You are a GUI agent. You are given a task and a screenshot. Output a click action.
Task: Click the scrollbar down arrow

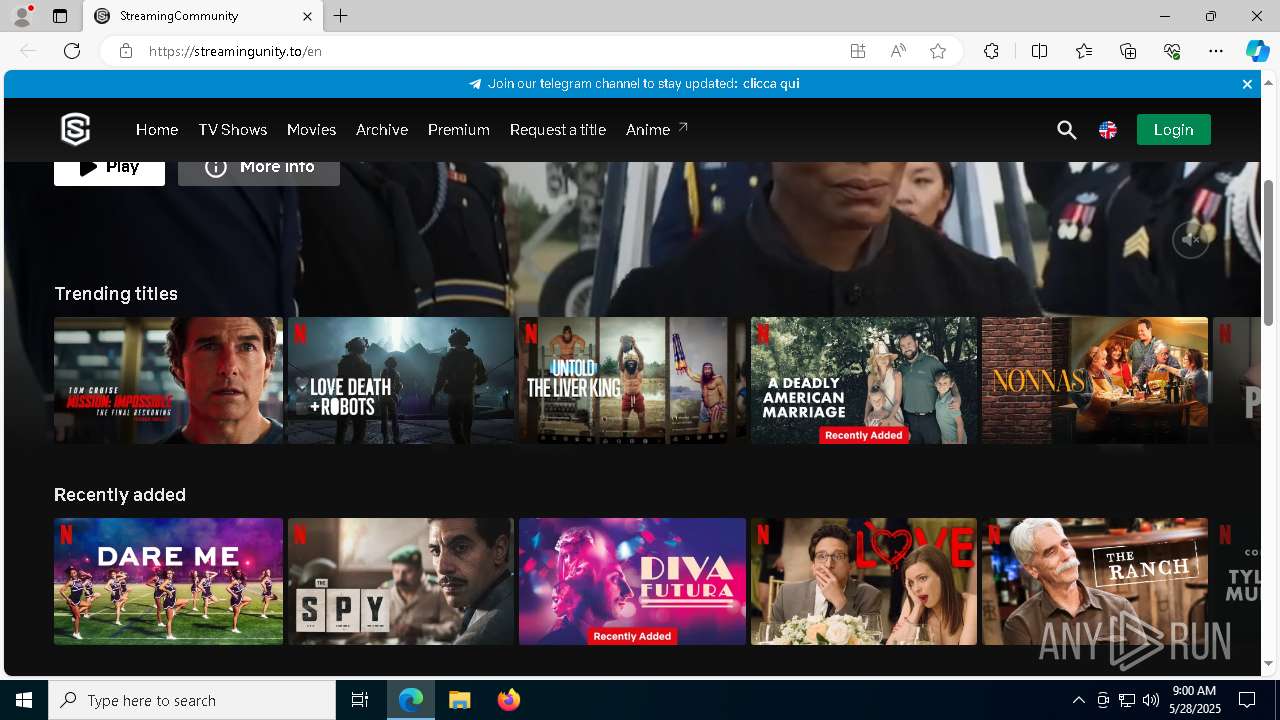point(1269,663)
